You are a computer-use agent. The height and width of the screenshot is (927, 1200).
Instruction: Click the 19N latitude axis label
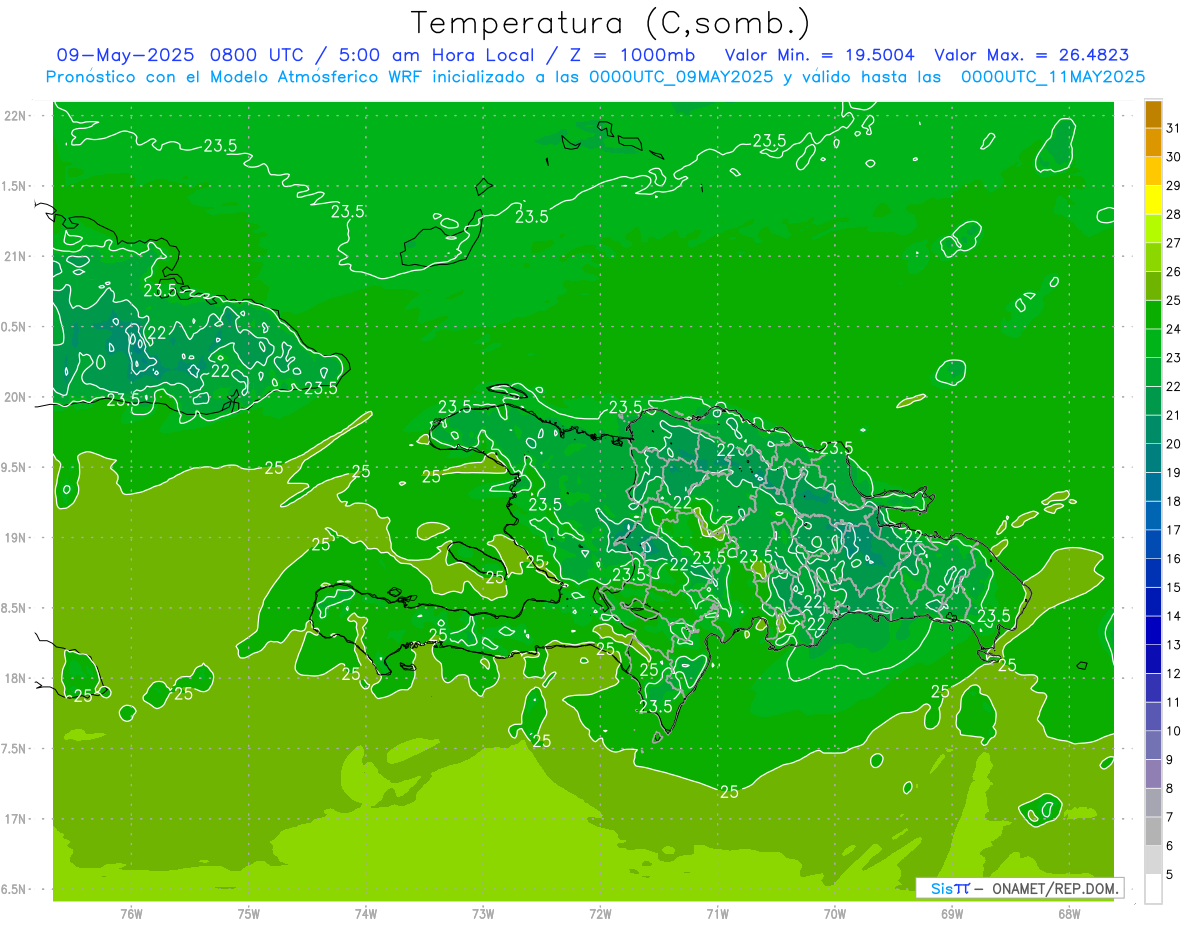point(15,538)
